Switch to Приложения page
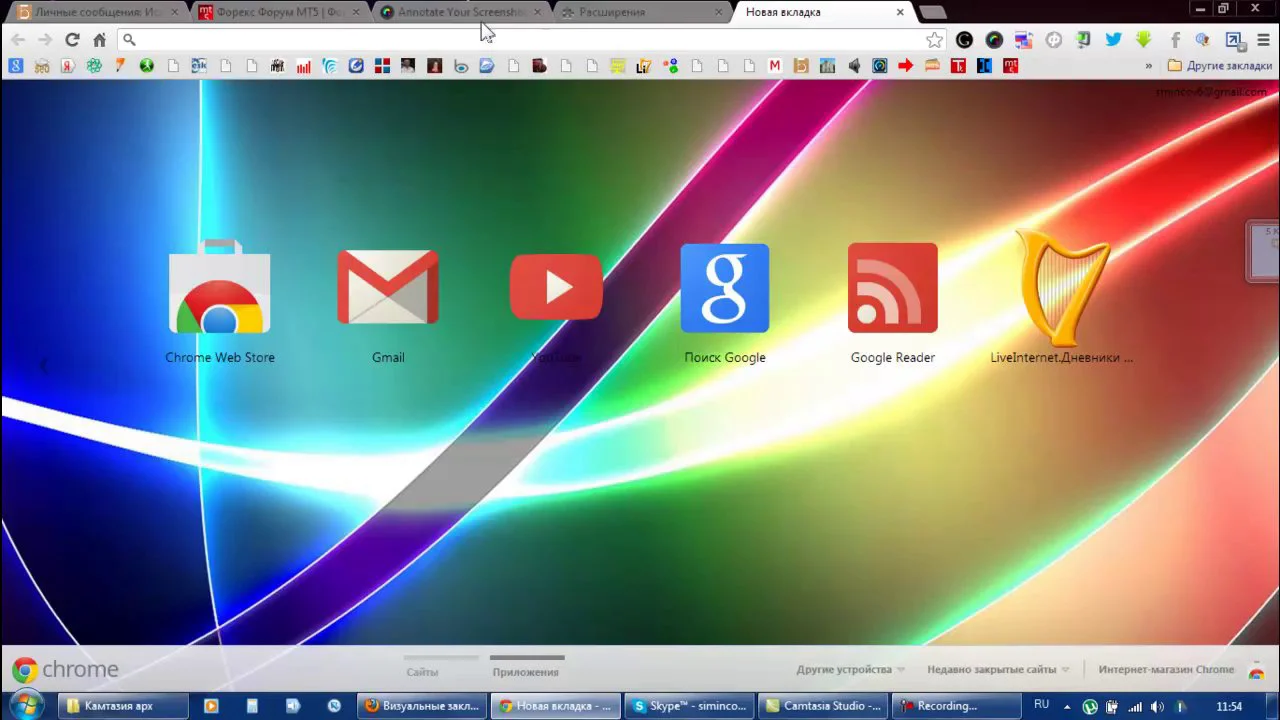This screenshot has width=1280, height=720. (525, 672)
